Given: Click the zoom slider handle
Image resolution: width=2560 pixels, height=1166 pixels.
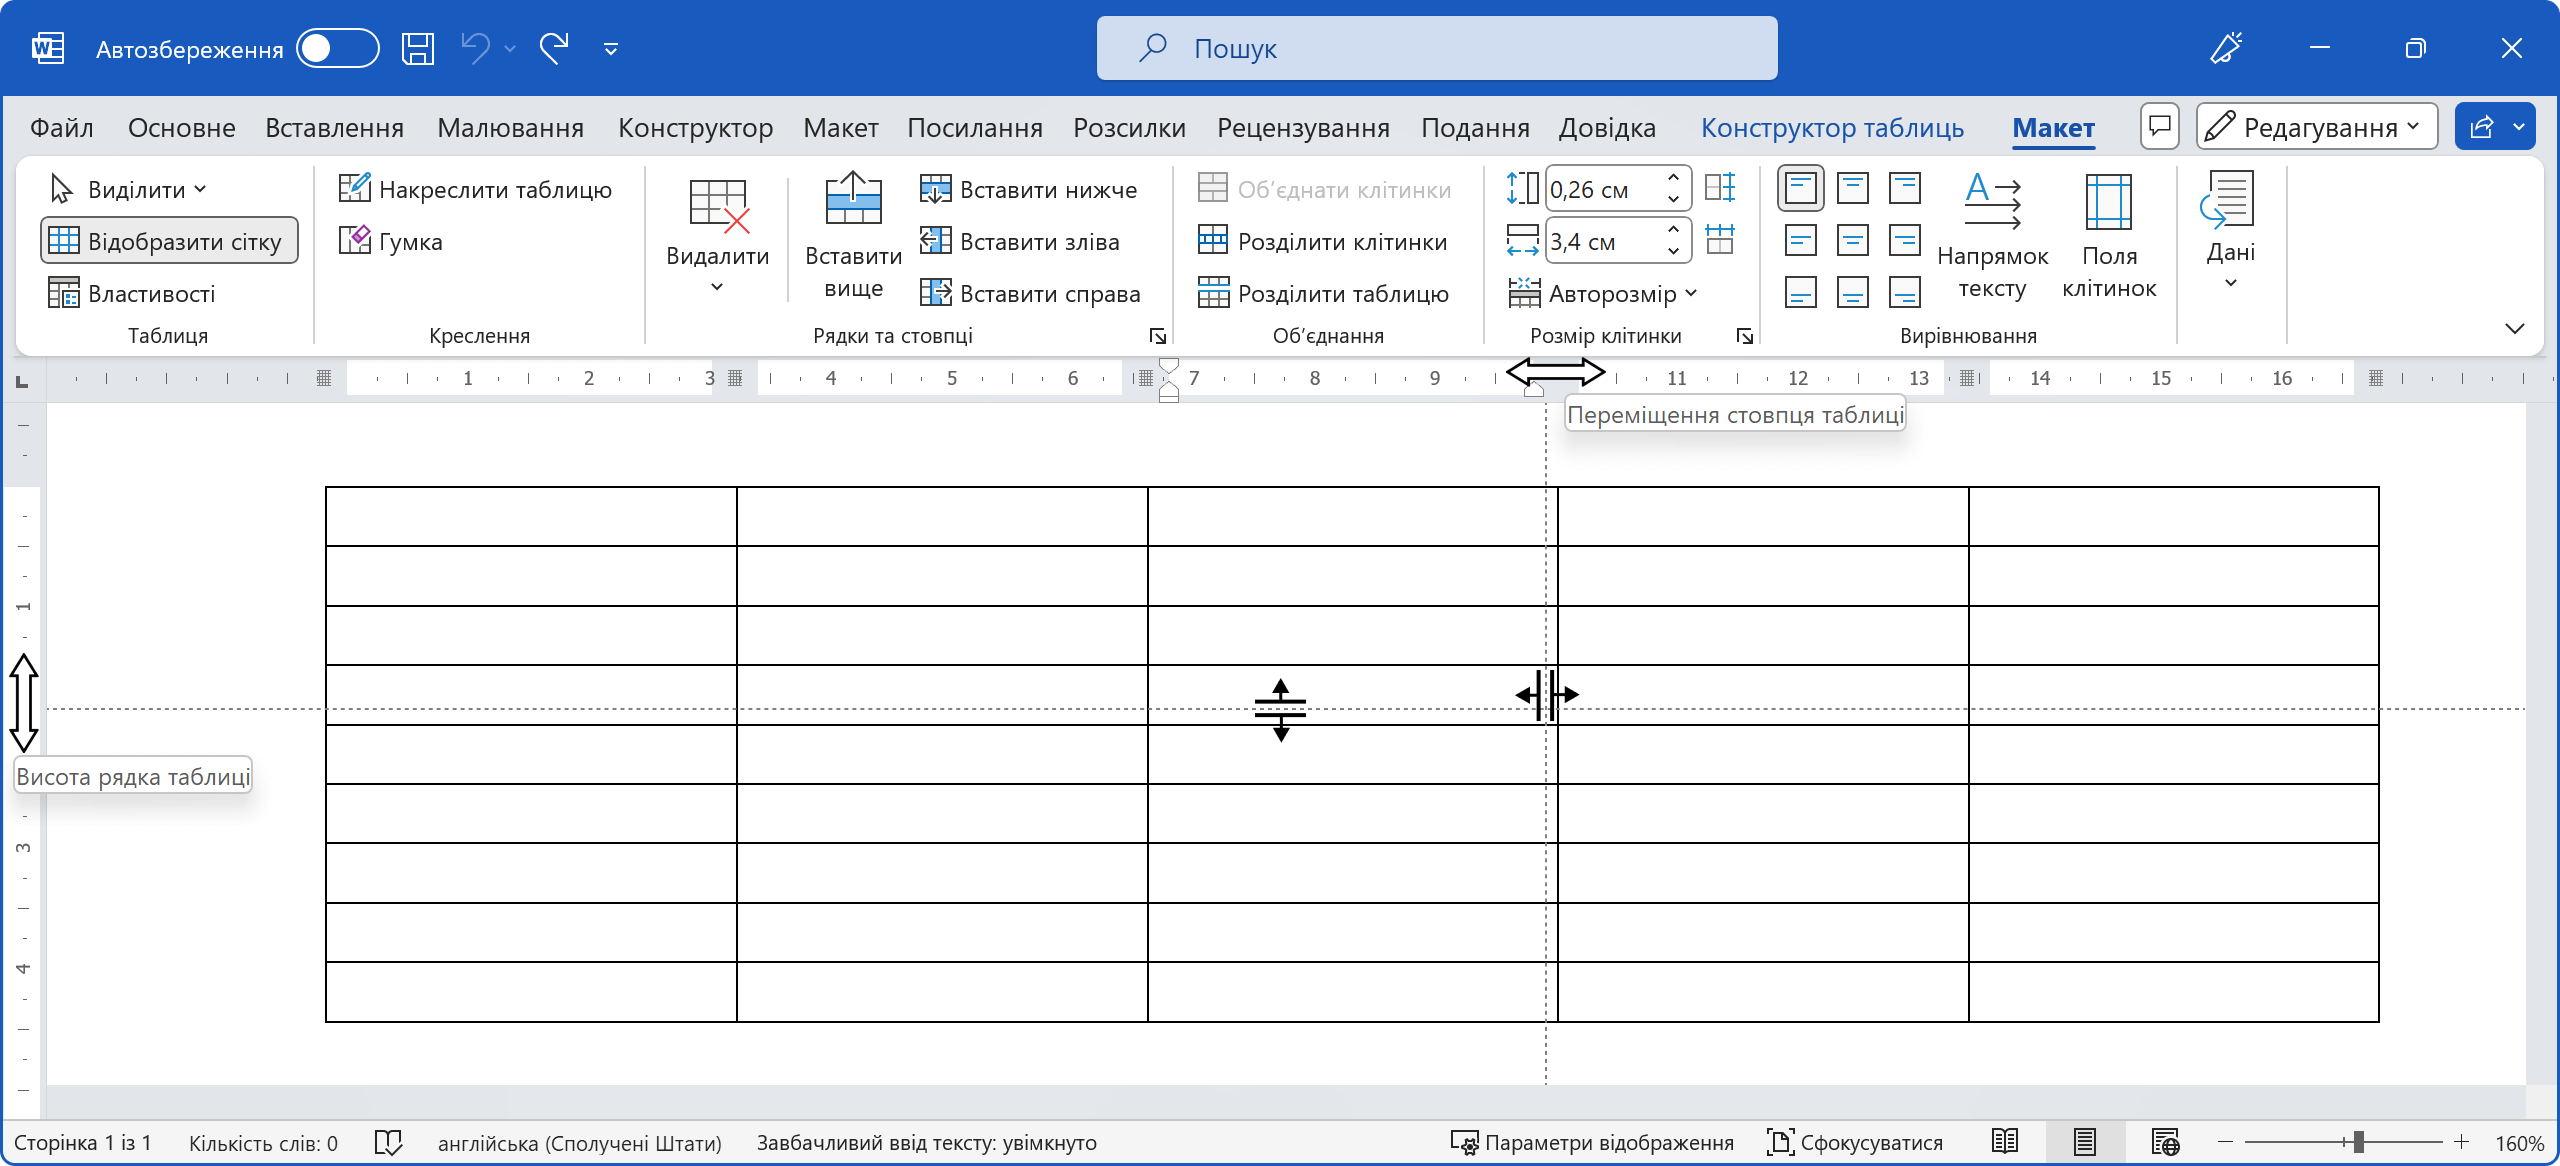Looking at the screenshot, I should pyautogui.click(x=2358, y=1141).
